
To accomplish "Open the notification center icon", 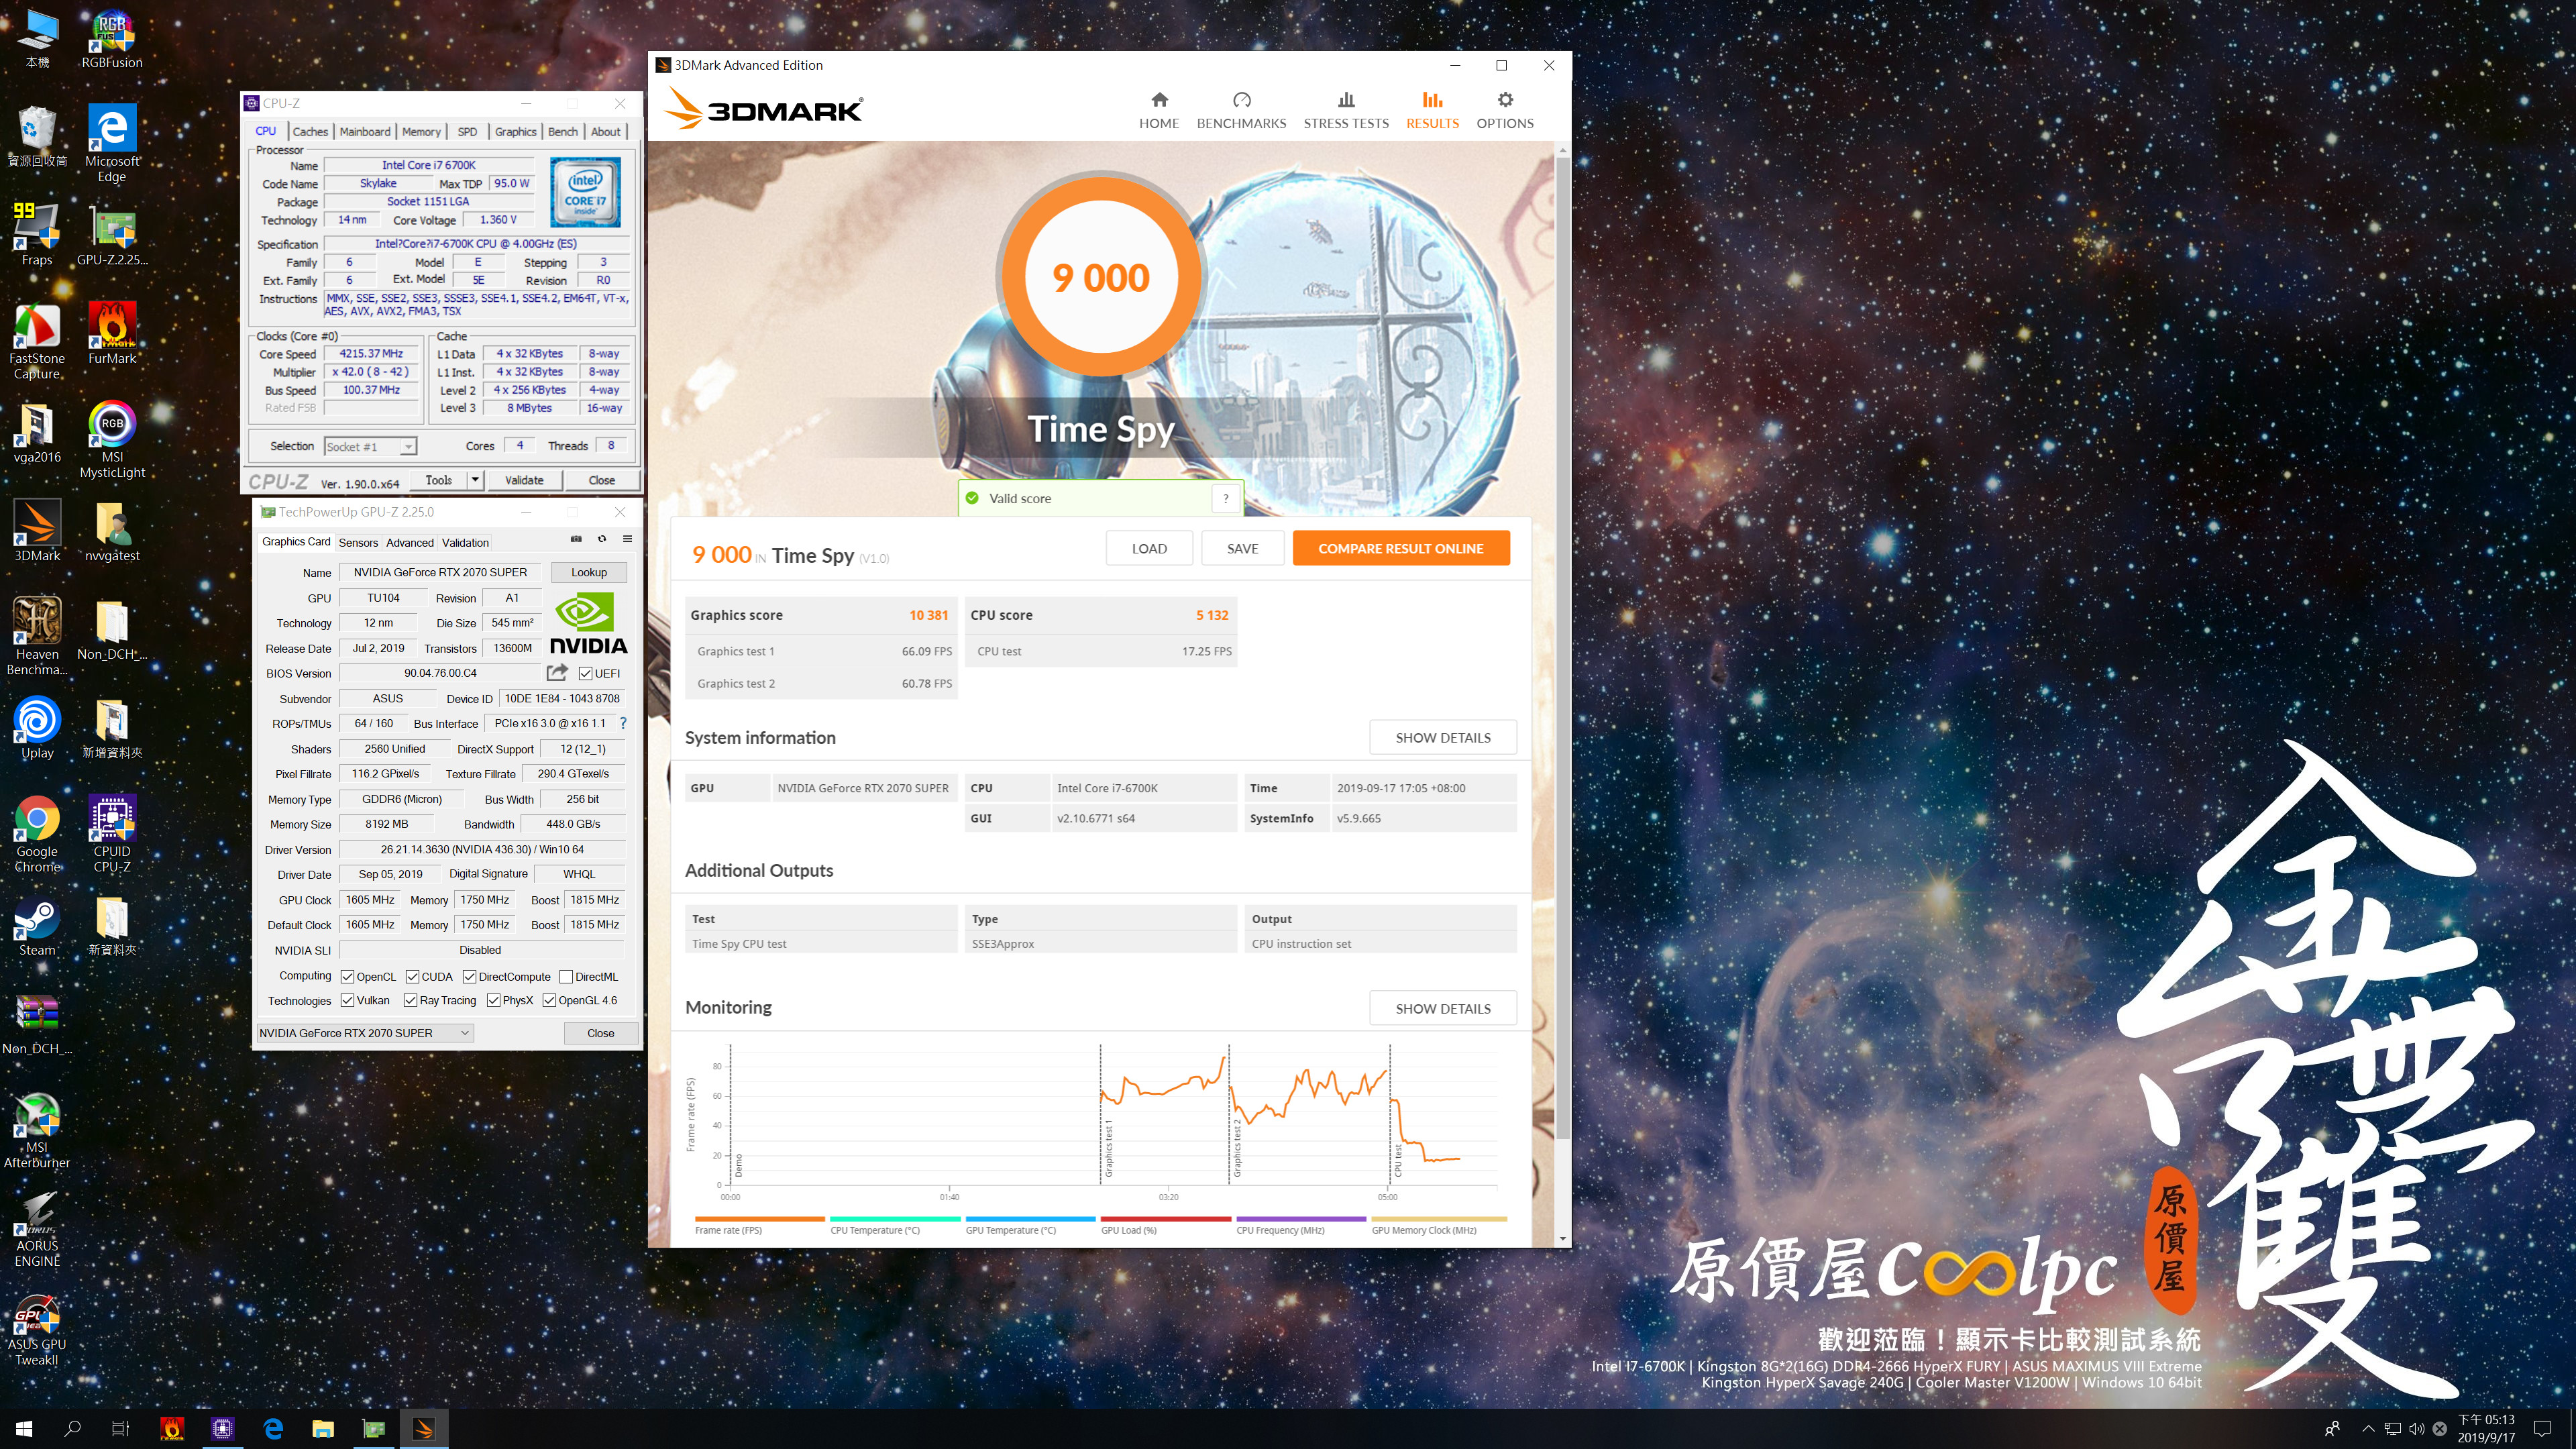I will click(x=2543, y=1428).
